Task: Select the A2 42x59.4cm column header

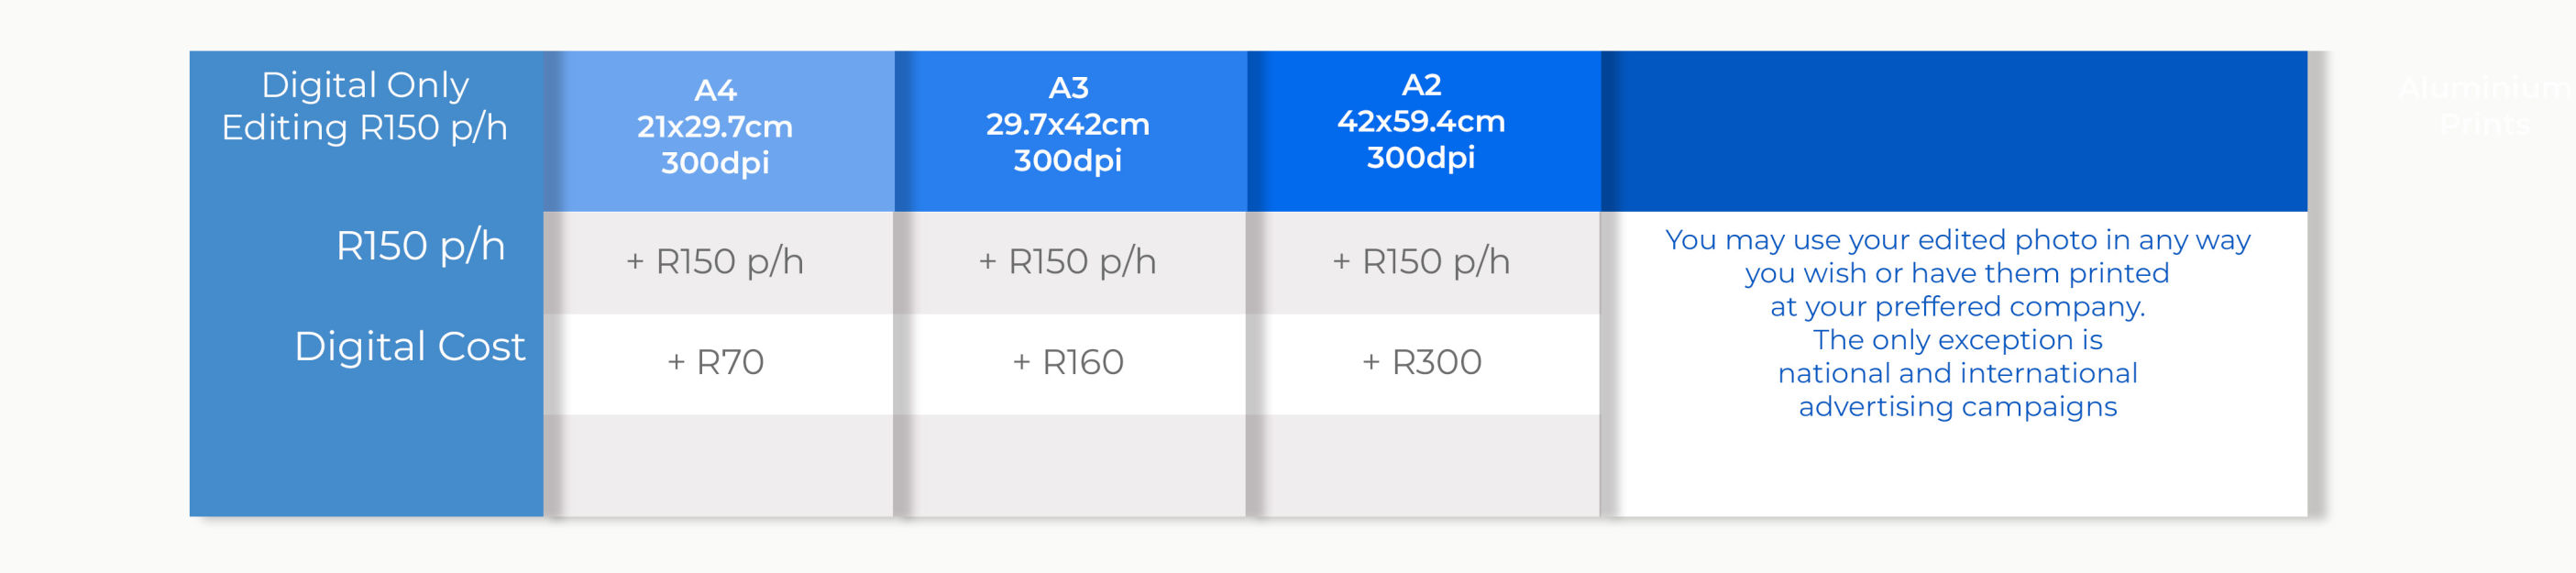Action: (x=1421, y=121)
